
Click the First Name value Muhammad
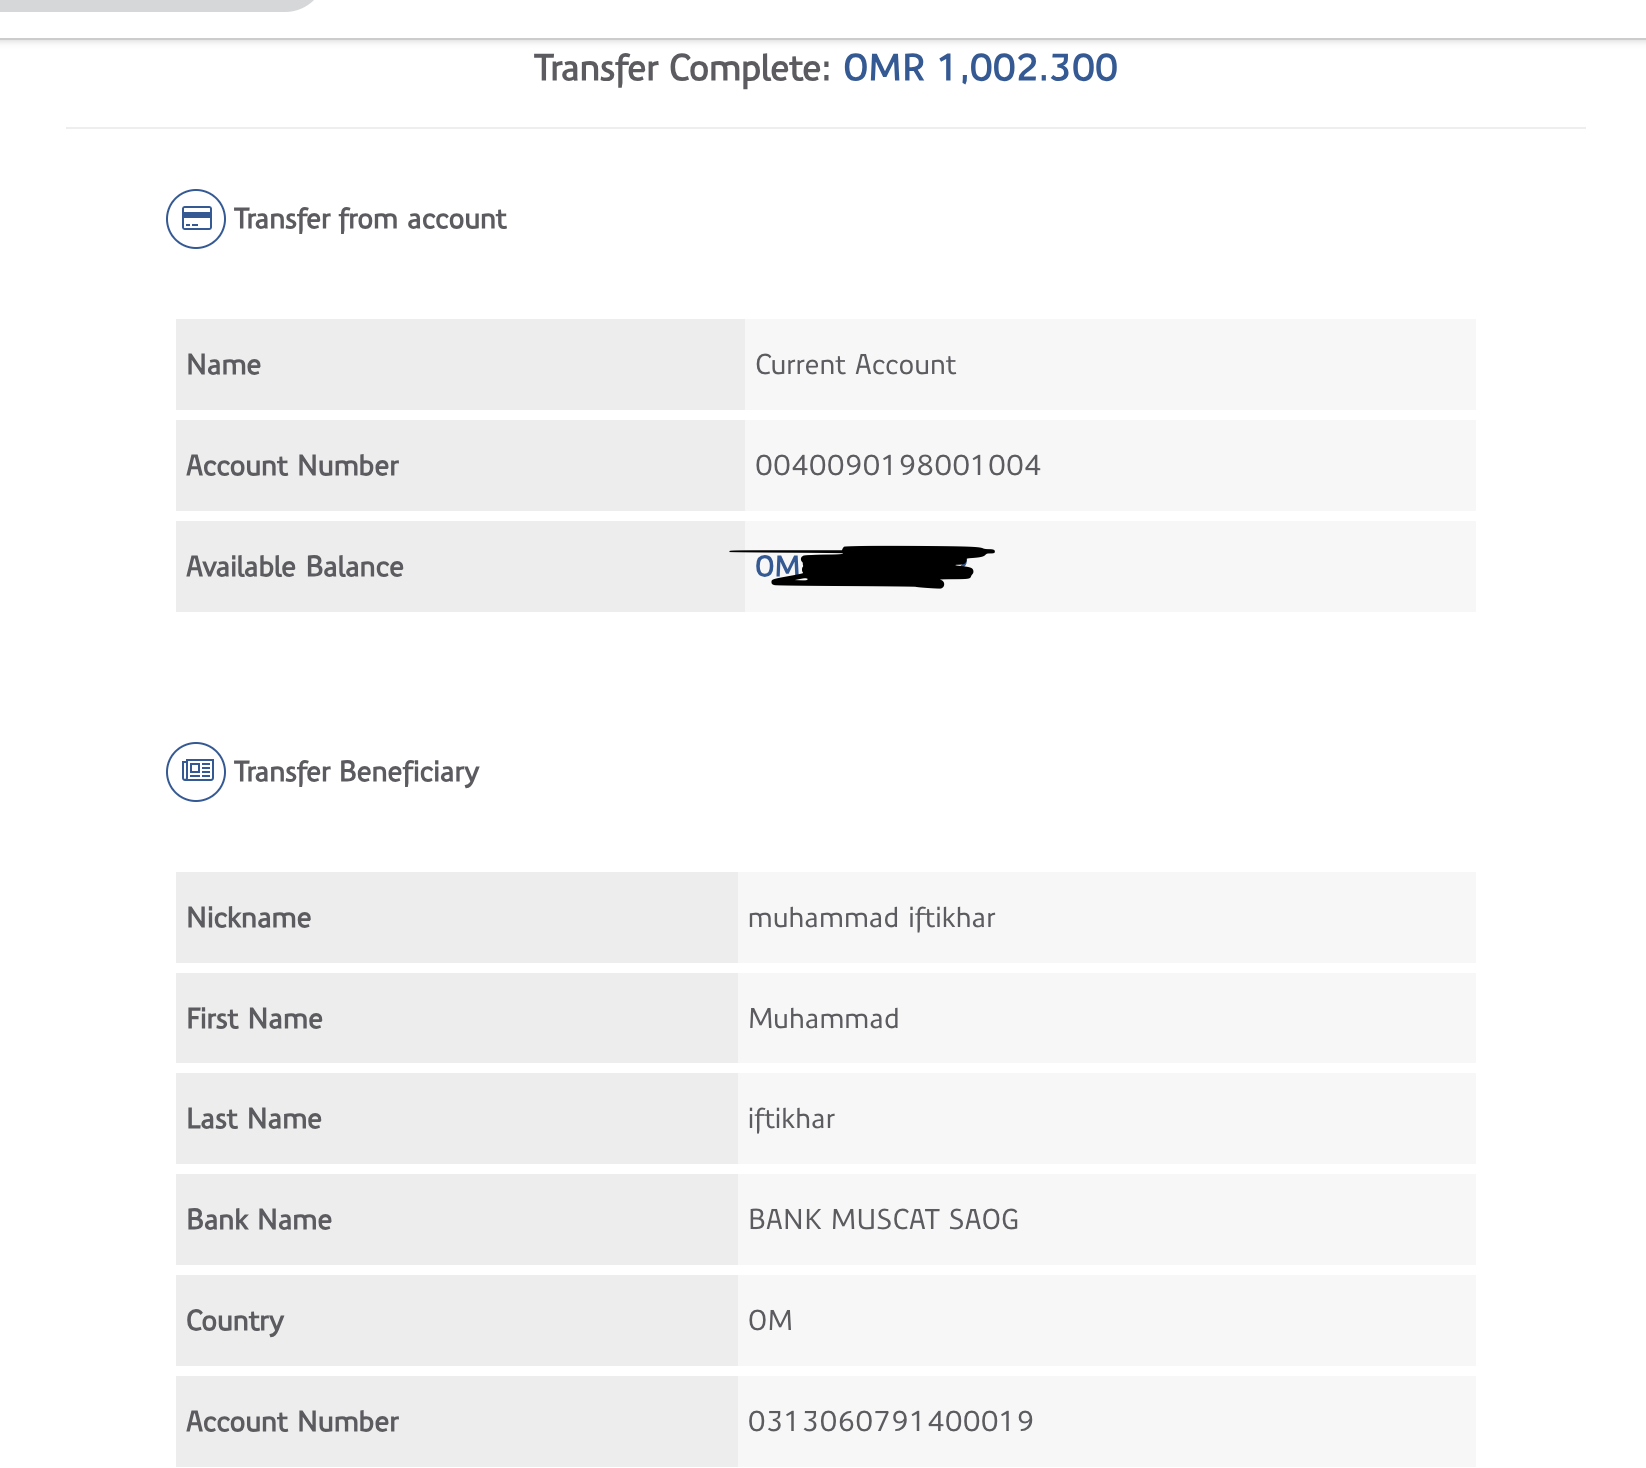[x=823, y=1019]
